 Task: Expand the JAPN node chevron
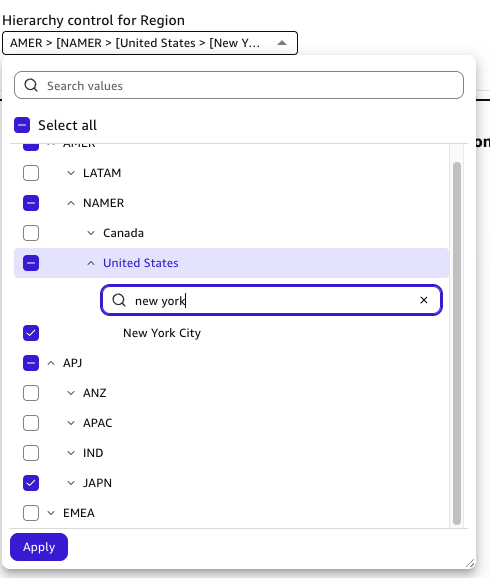71,483
